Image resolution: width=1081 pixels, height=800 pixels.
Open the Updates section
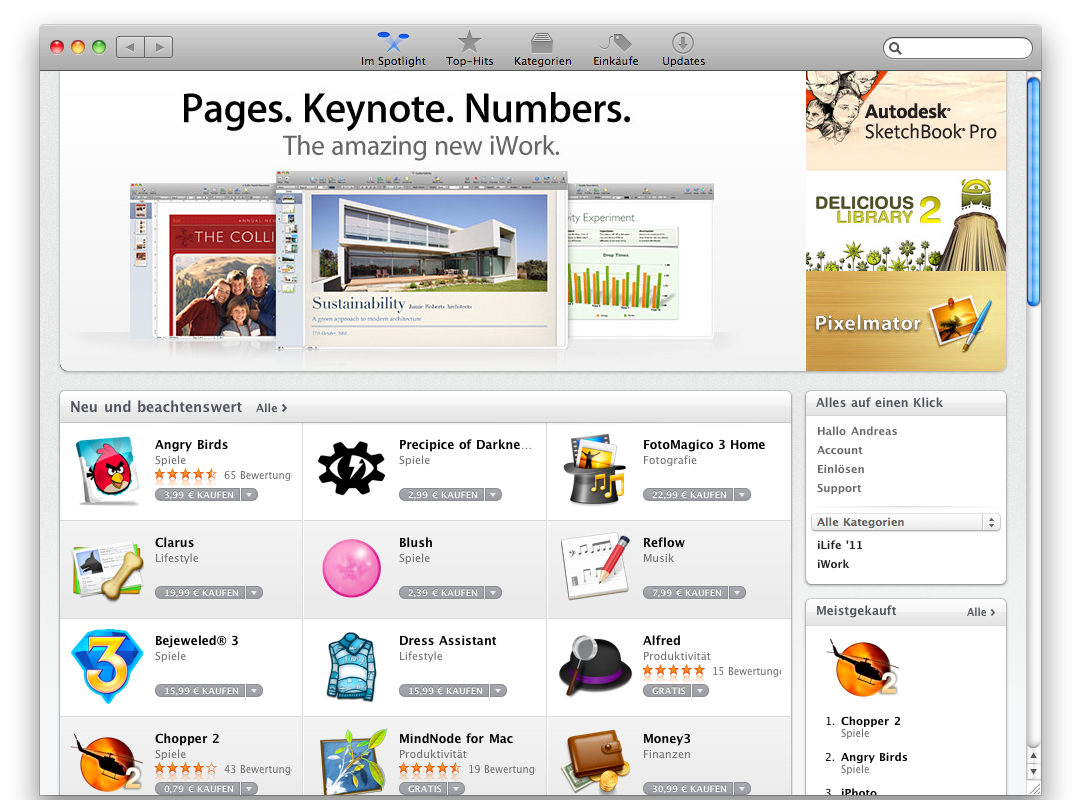(x=683, y=49)
